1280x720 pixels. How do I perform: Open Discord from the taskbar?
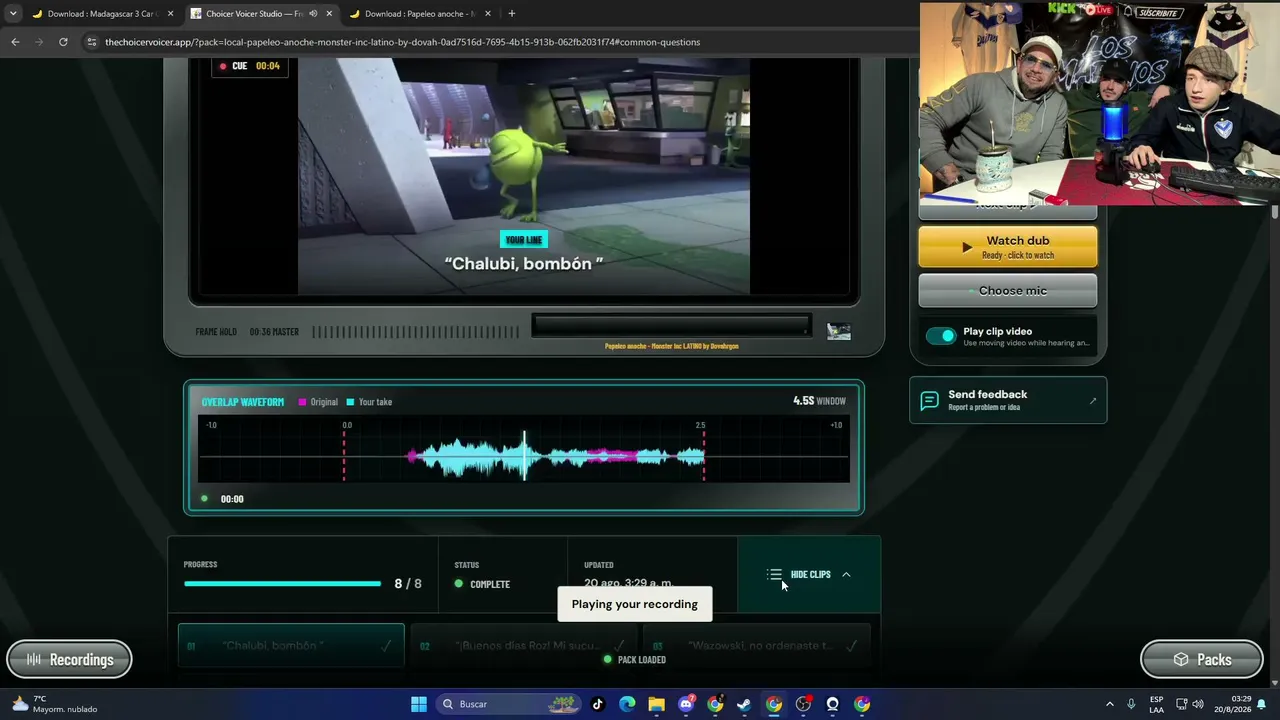(x=686, y=704)
